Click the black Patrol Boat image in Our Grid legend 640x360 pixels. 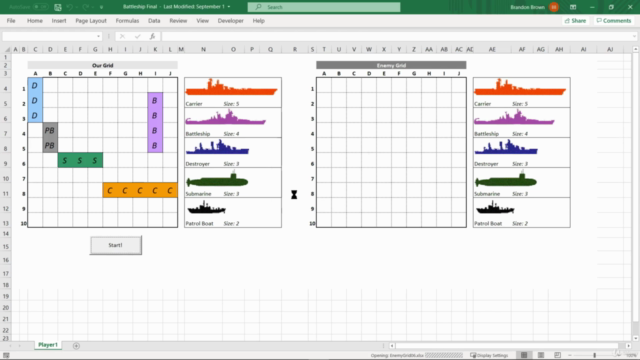tap(206, 208)
